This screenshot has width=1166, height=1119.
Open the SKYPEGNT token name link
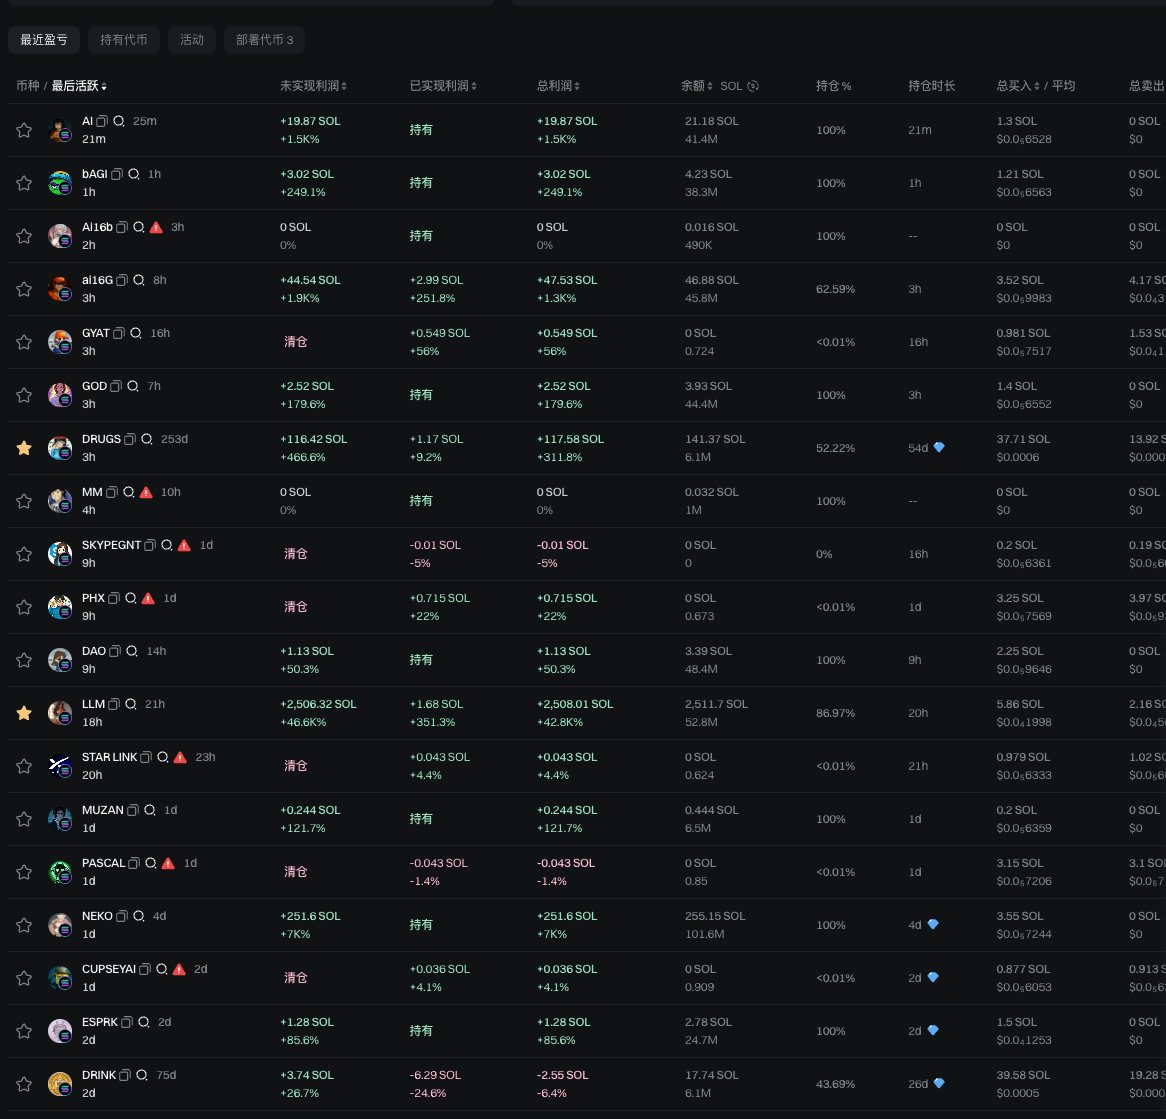pyautogui.click(x=111, y=545)
